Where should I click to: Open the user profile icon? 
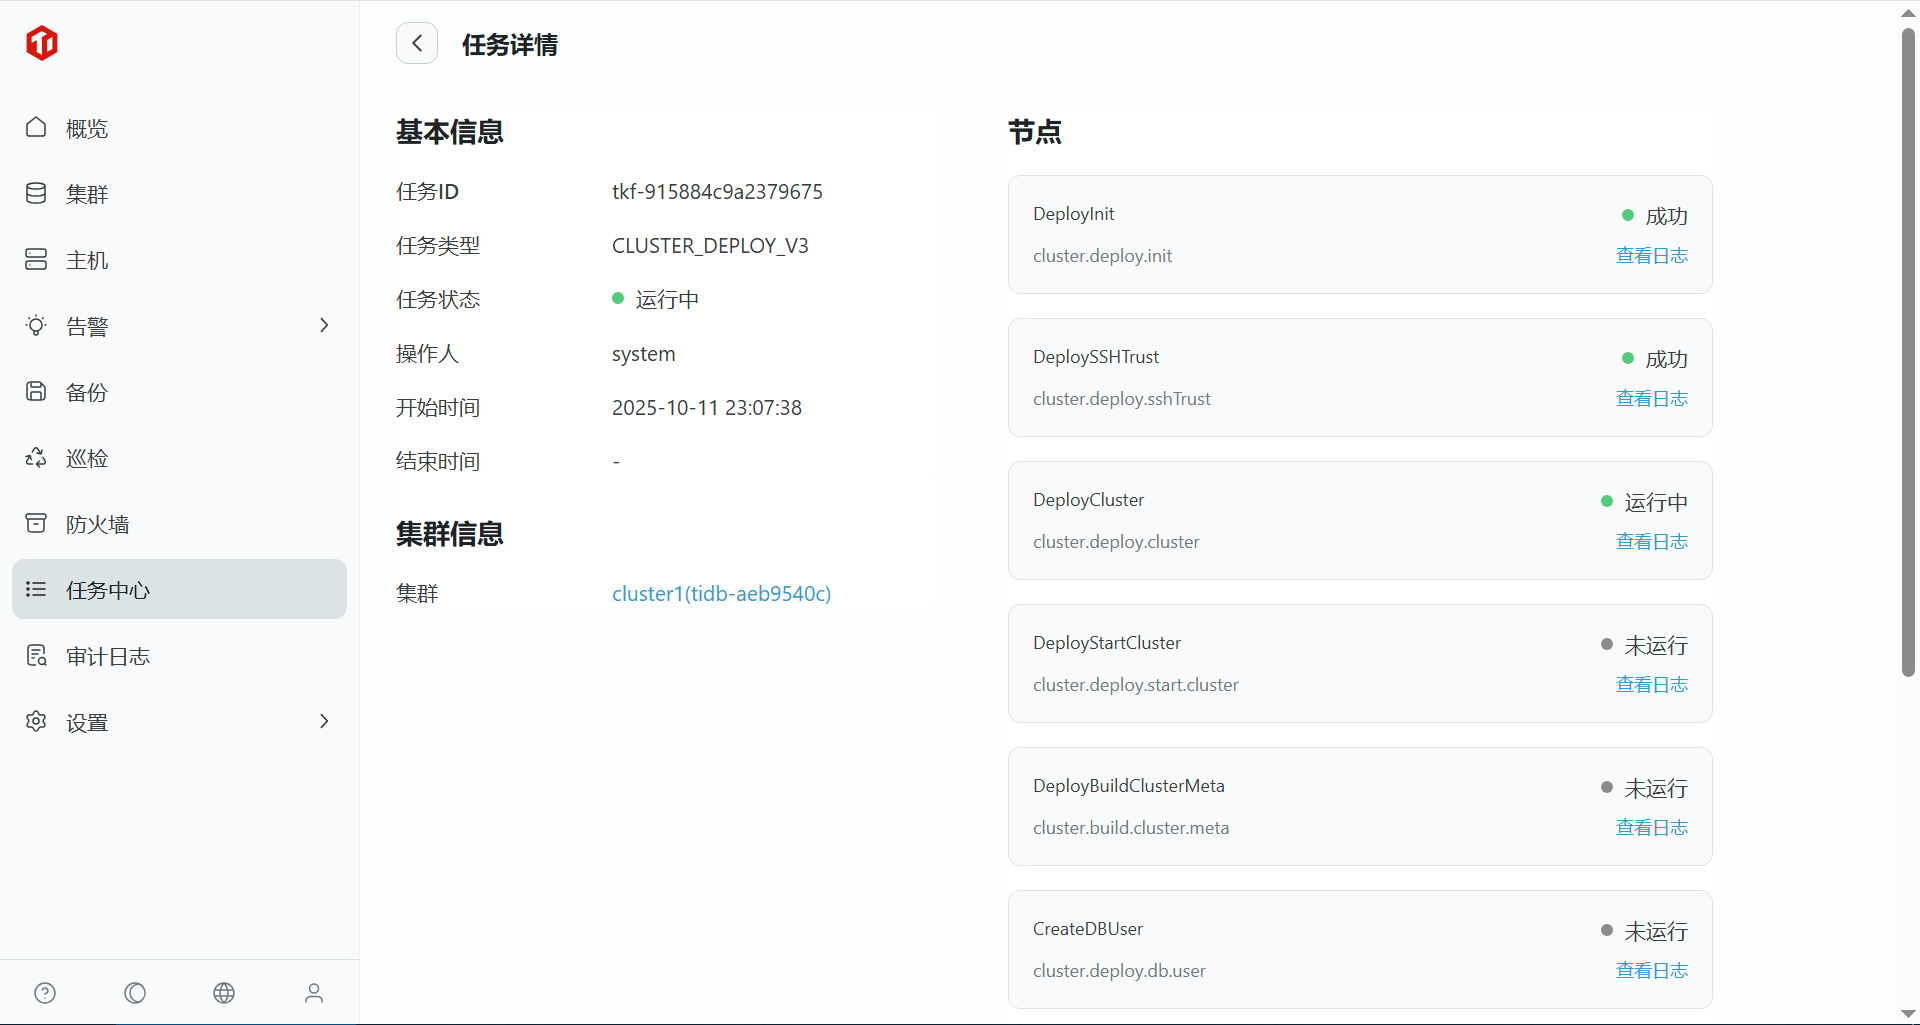coord(314,993)
